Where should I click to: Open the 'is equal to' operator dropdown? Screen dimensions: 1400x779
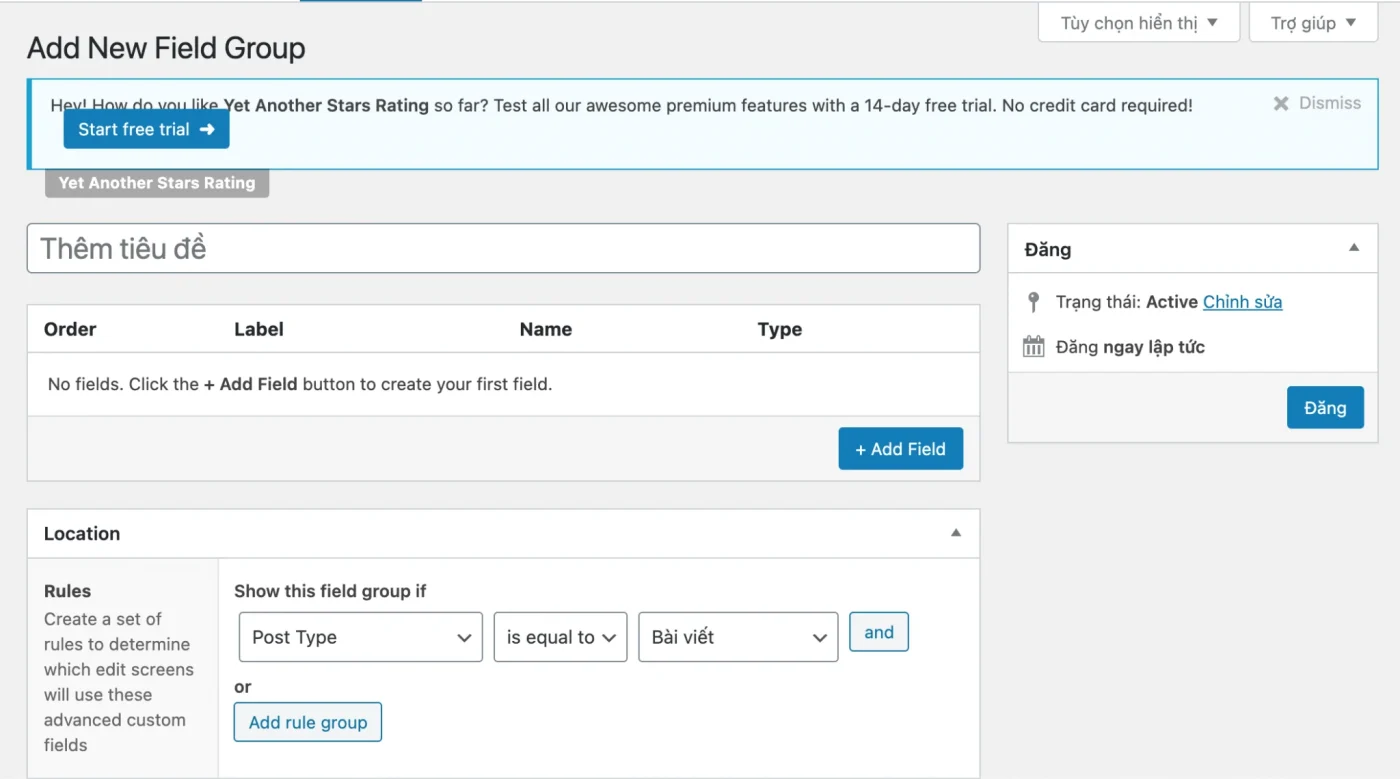tap(560, 637)
